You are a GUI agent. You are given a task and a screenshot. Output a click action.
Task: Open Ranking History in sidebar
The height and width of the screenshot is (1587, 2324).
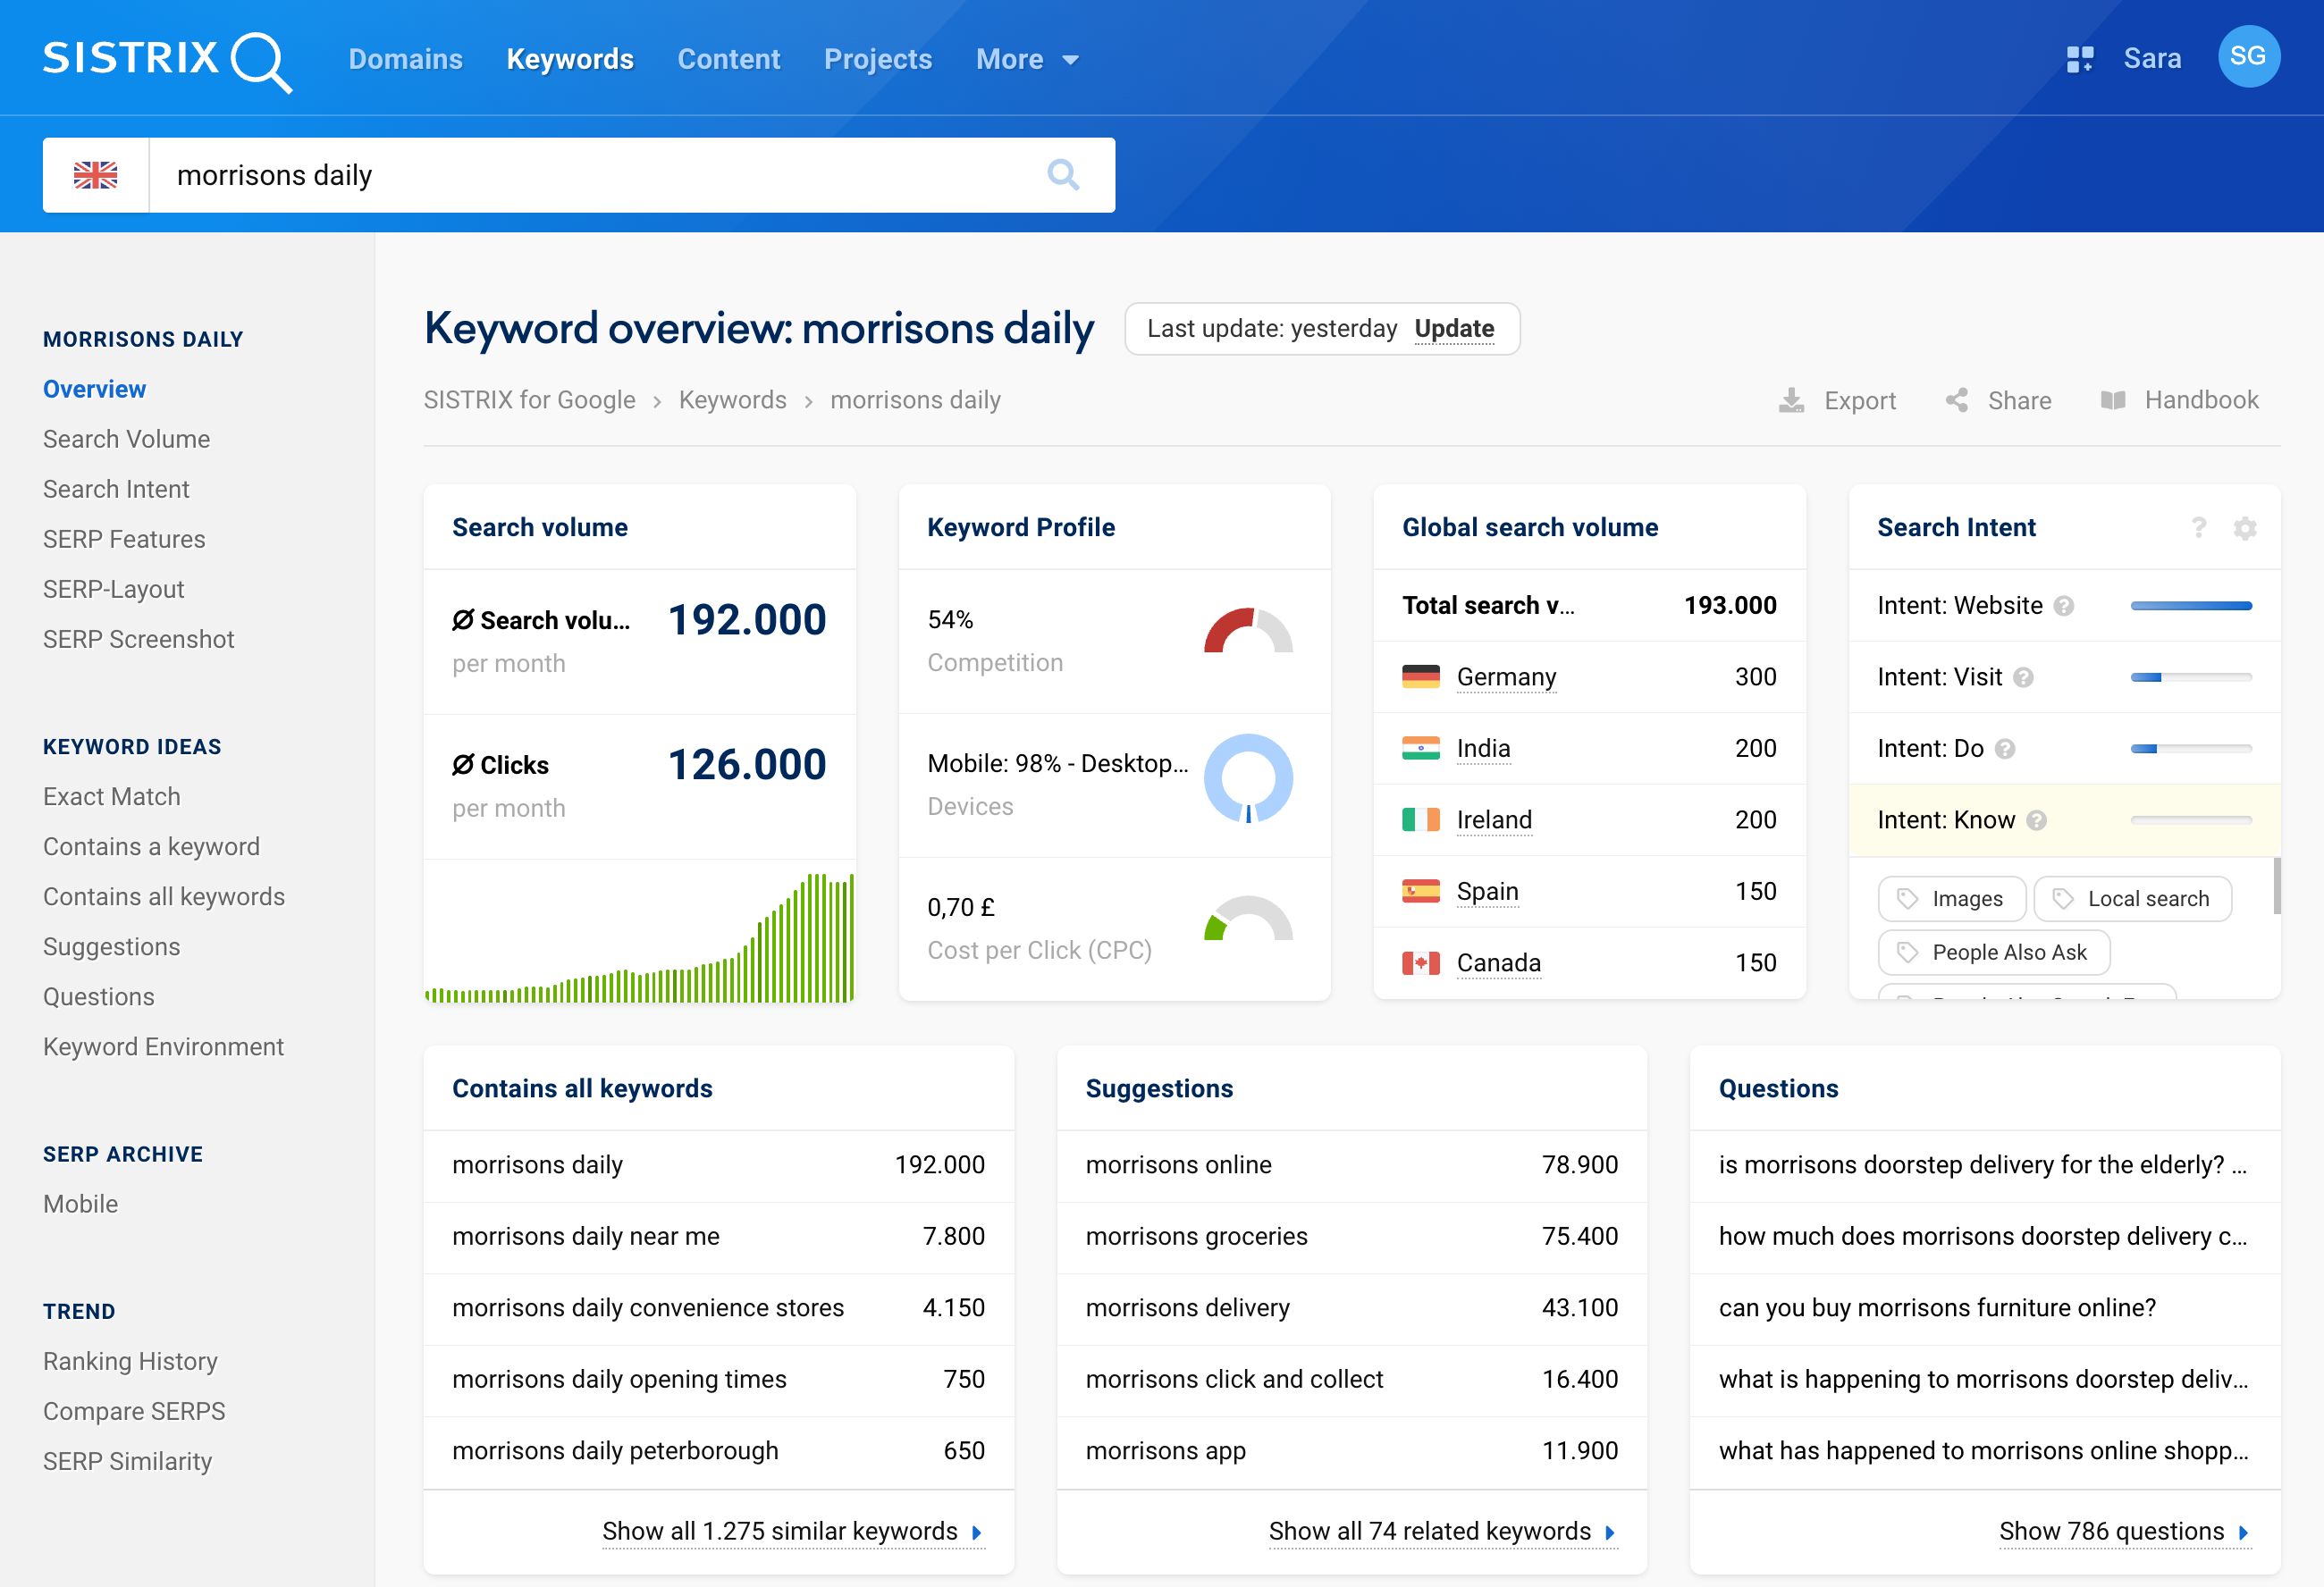[130, 1362]
